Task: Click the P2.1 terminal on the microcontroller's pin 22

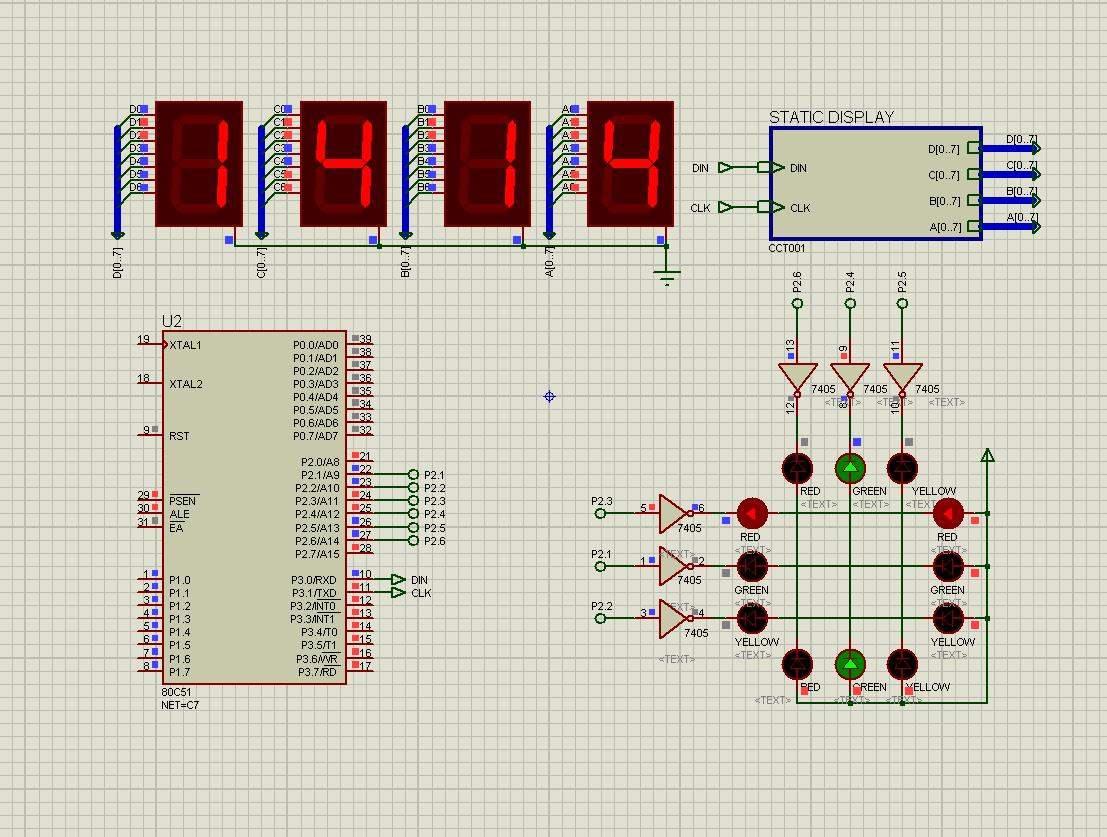Action: click(x=413, y=474)
